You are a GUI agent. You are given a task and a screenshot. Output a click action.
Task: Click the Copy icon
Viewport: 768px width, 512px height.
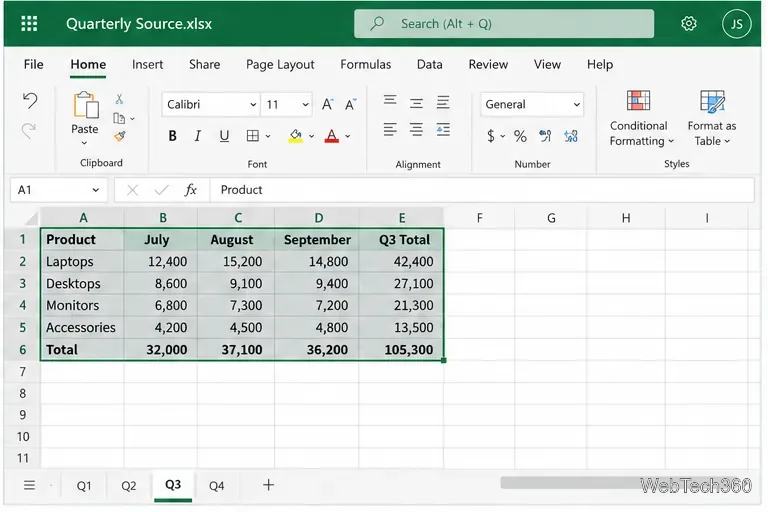click(119, 118)
